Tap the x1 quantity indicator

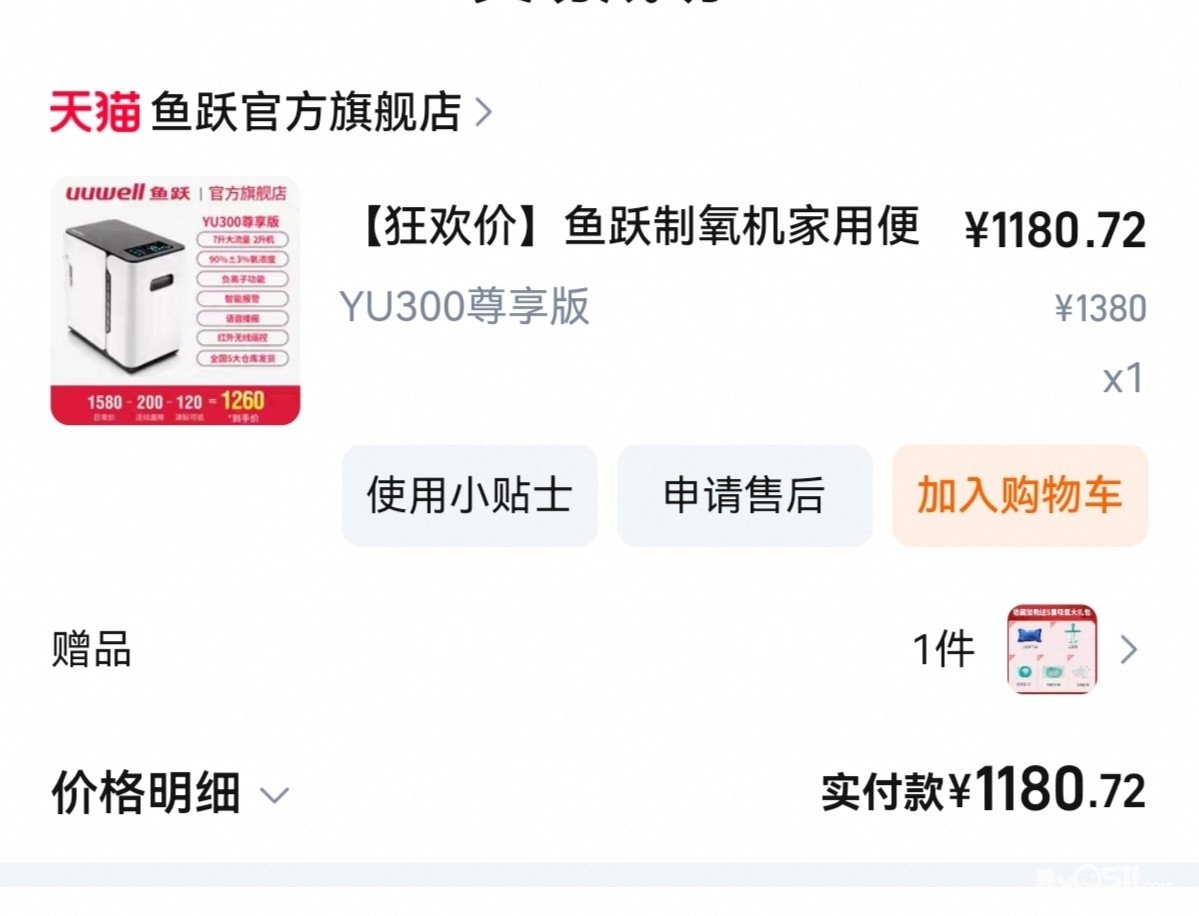(x=1123, y=378)
